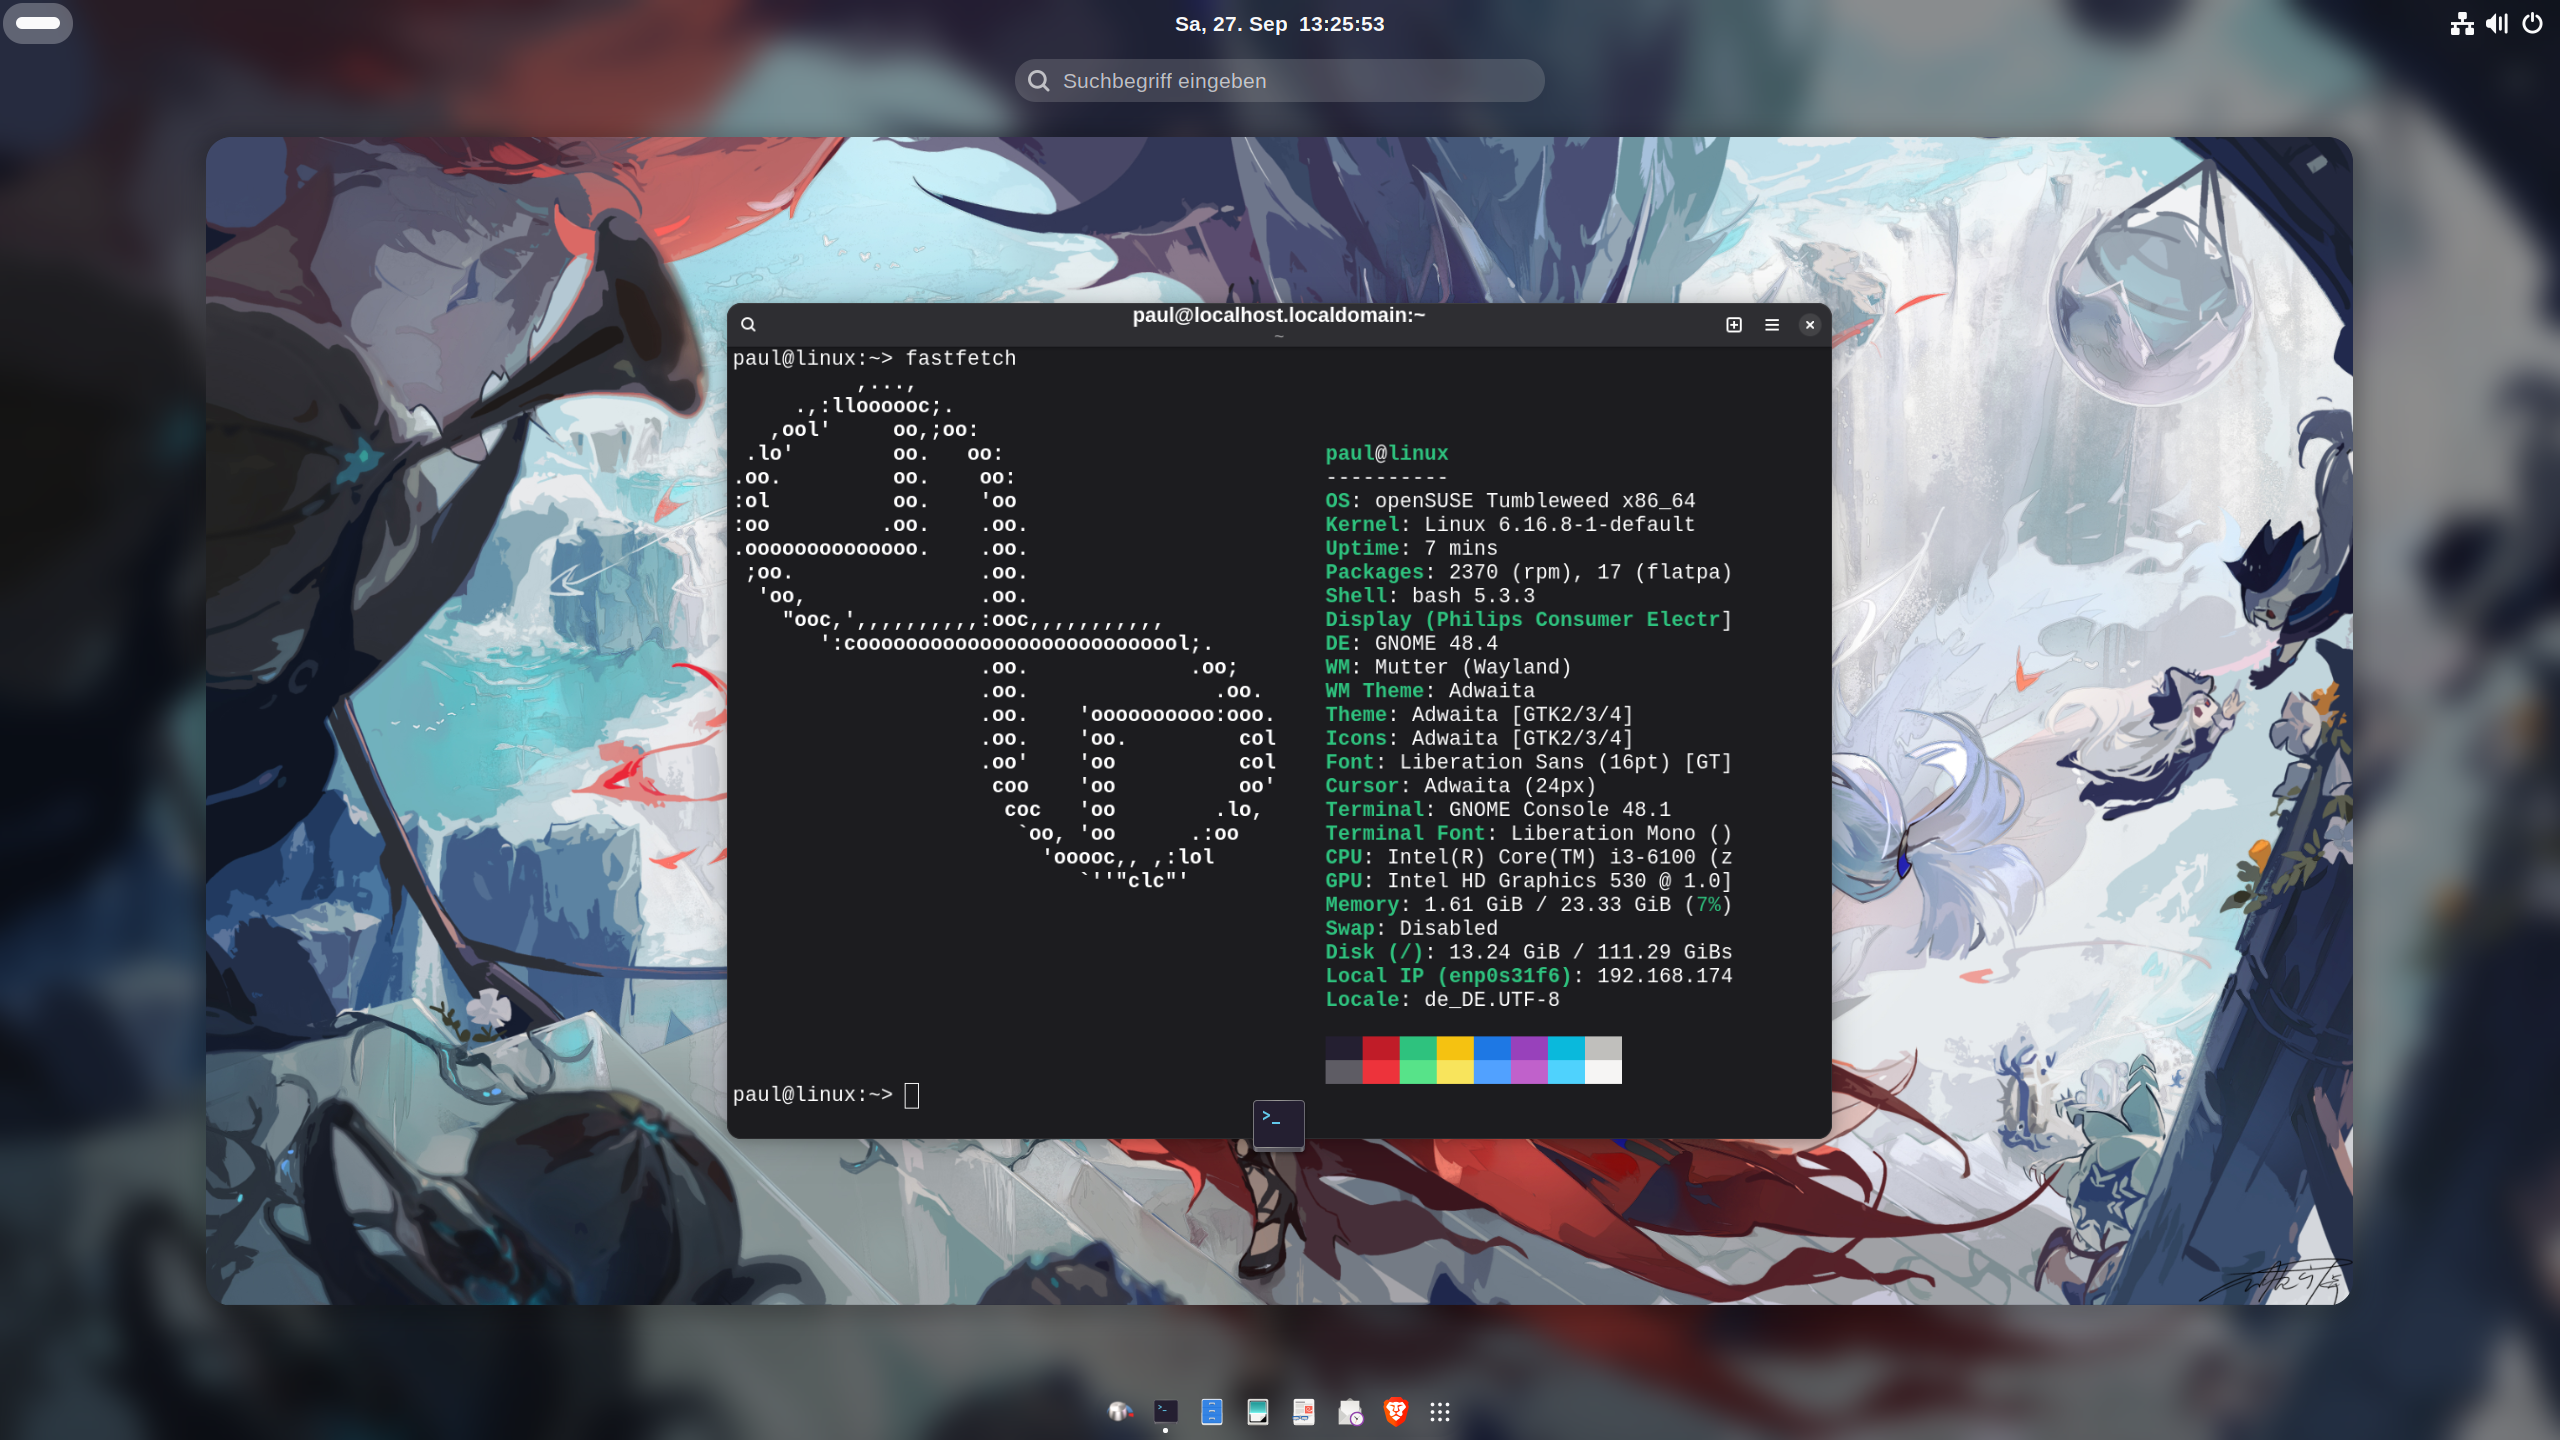Launch Brave browser from the dock
Image resolution: width=2560 pixels, height=1440 pixels.
[1395, 1411]
